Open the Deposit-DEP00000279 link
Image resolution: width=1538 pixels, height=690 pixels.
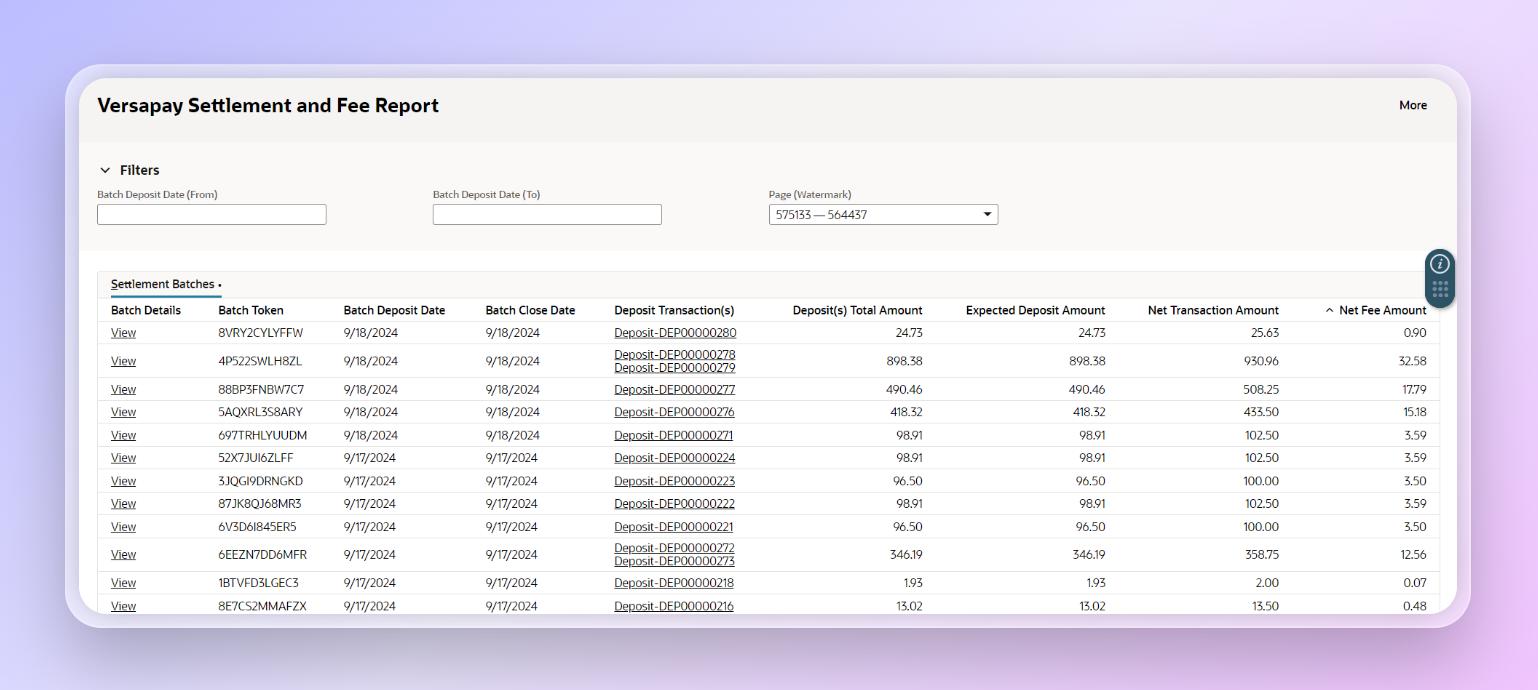(x=675, y=368)
